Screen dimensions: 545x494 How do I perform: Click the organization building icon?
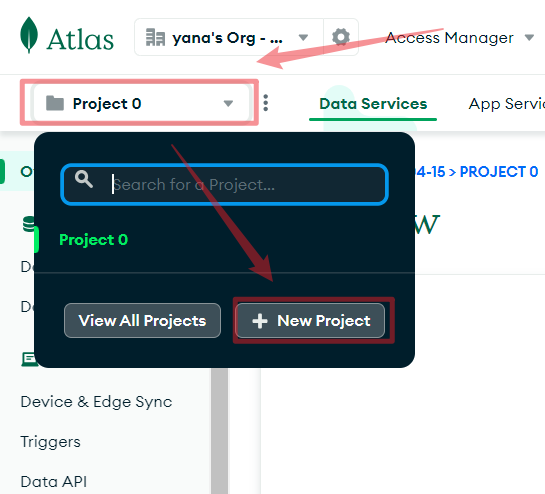[x=155, y=37]
